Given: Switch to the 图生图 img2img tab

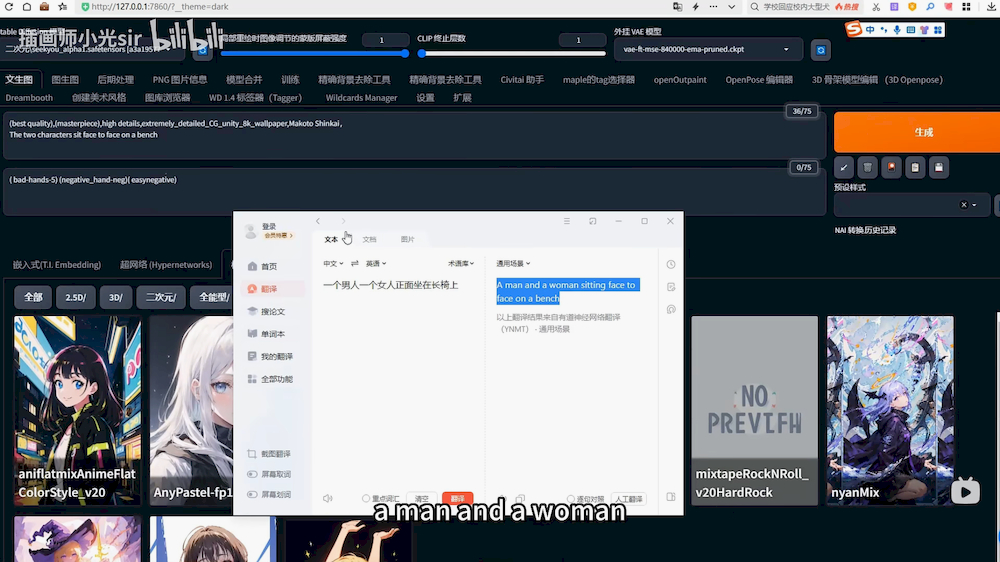Looking at the screenshot, I should tap(65, 79).
